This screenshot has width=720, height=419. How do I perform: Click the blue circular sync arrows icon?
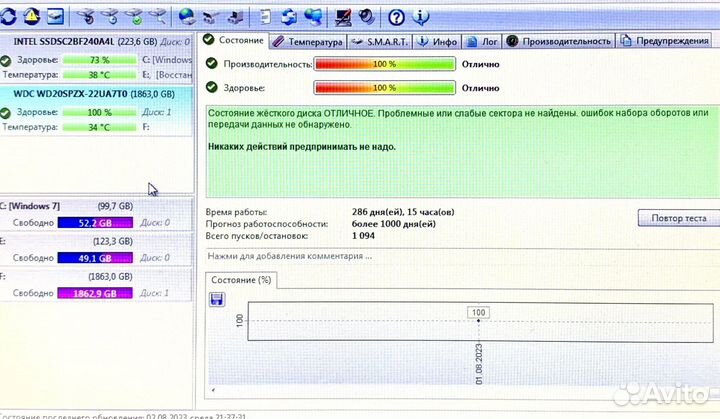tap(289, 17)
